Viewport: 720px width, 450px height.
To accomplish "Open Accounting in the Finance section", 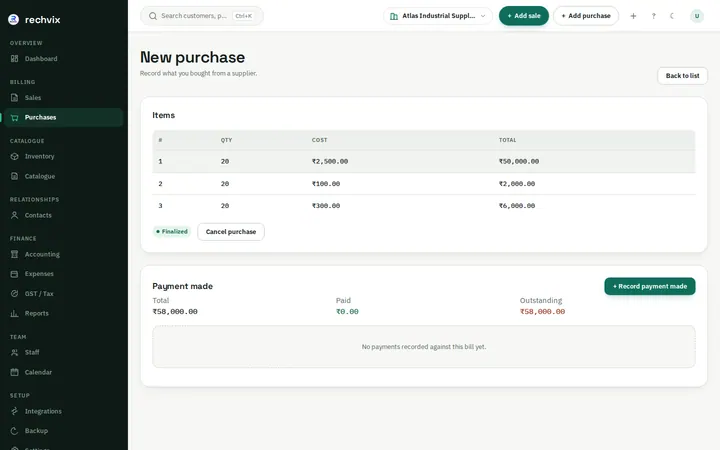I will [x=64, y=254].
